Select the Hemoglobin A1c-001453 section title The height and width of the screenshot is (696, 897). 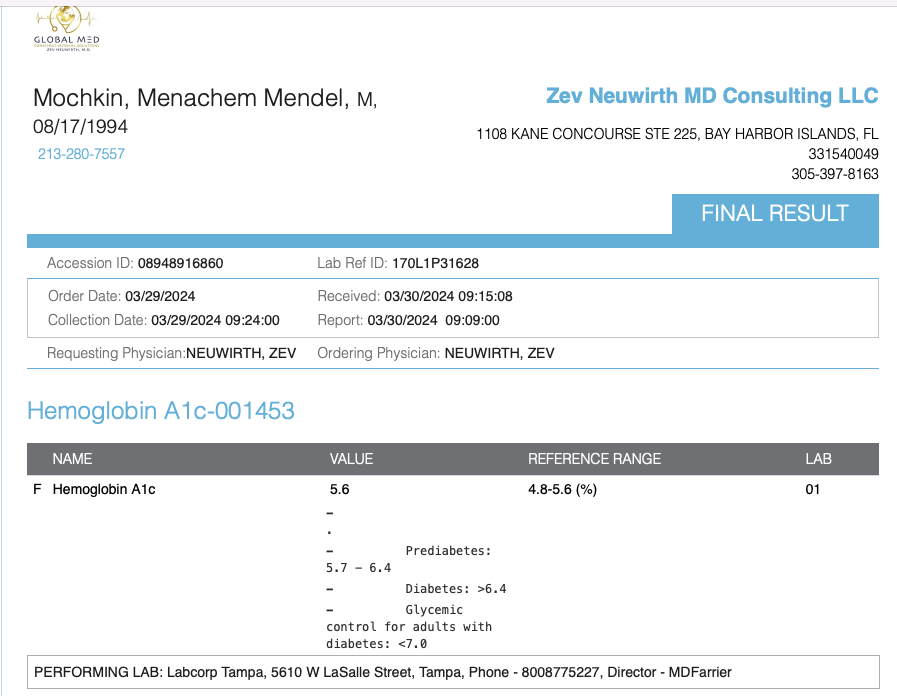[160, 411]
